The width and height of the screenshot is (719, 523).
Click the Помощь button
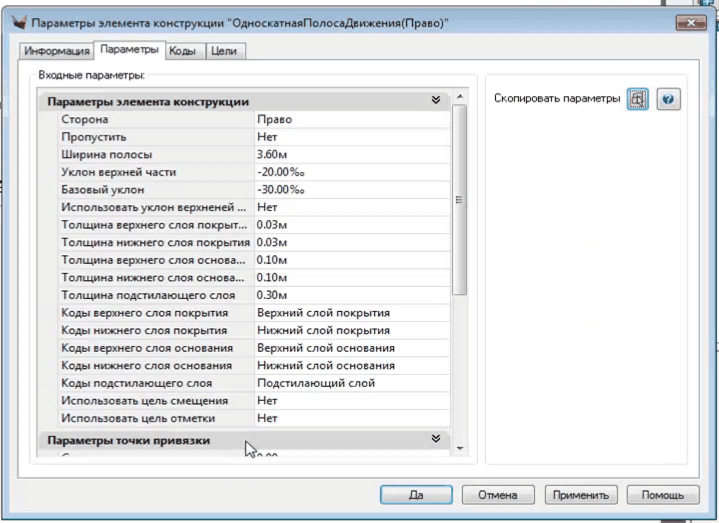pyautogui.click(x=662, y=494)
